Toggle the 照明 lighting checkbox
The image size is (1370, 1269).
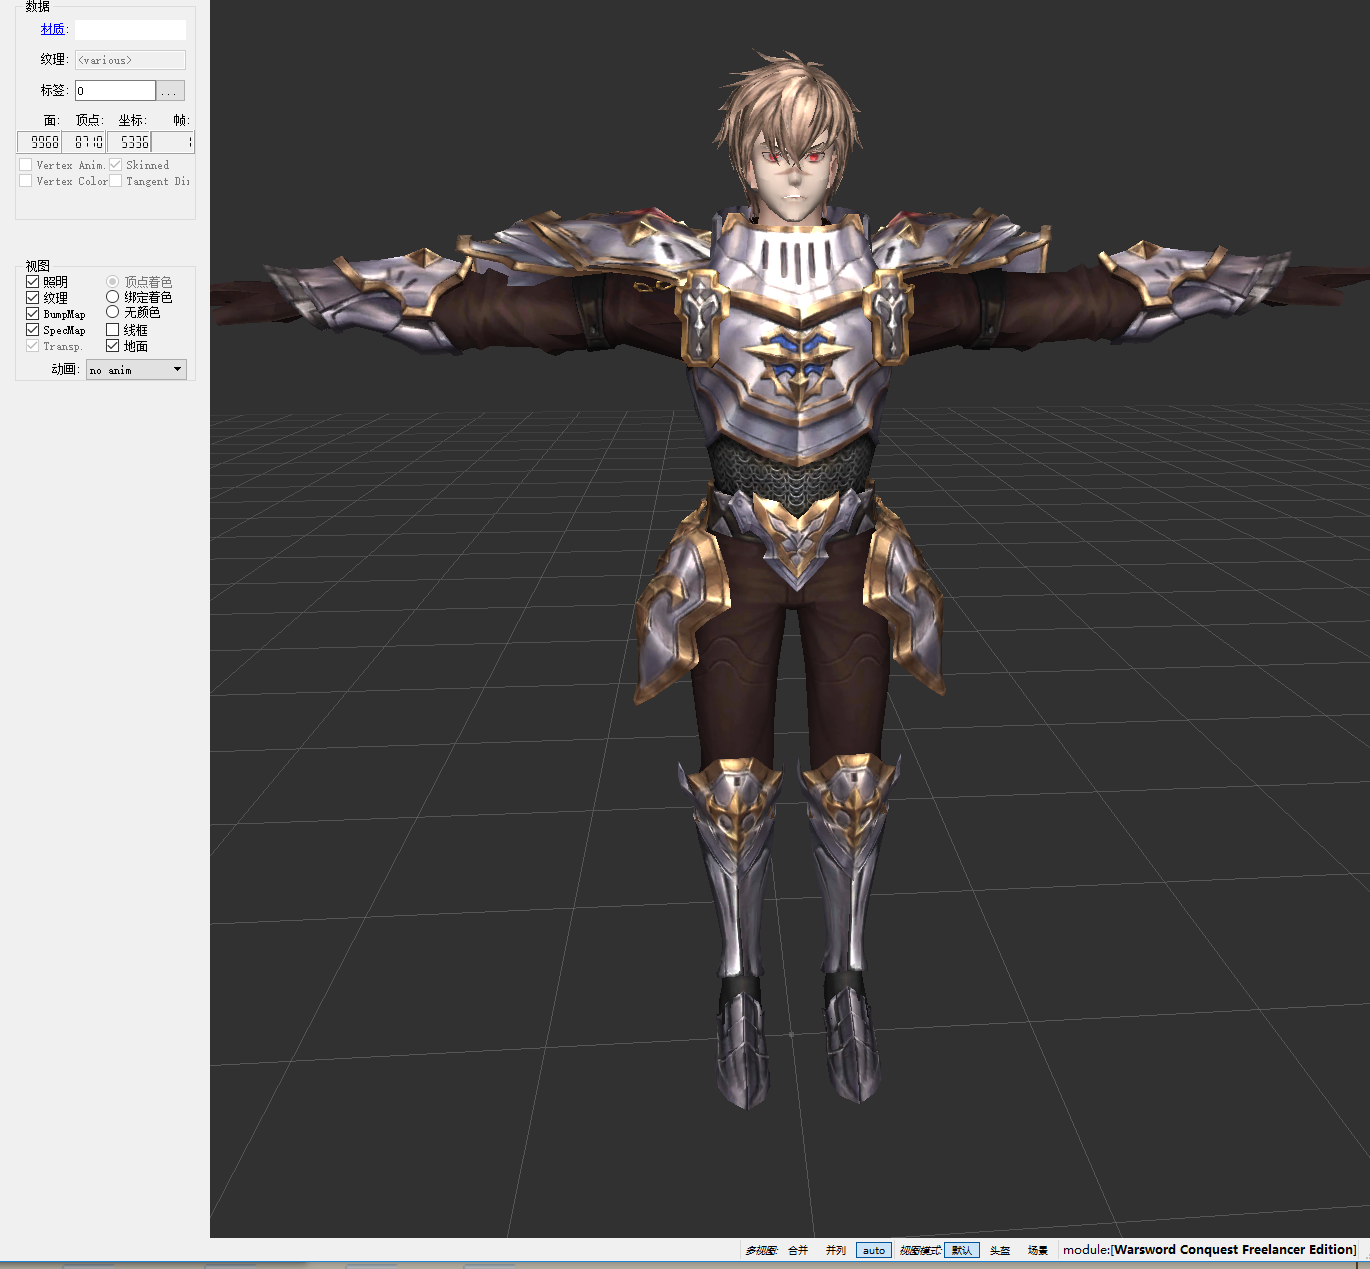[x=32, y=282]
